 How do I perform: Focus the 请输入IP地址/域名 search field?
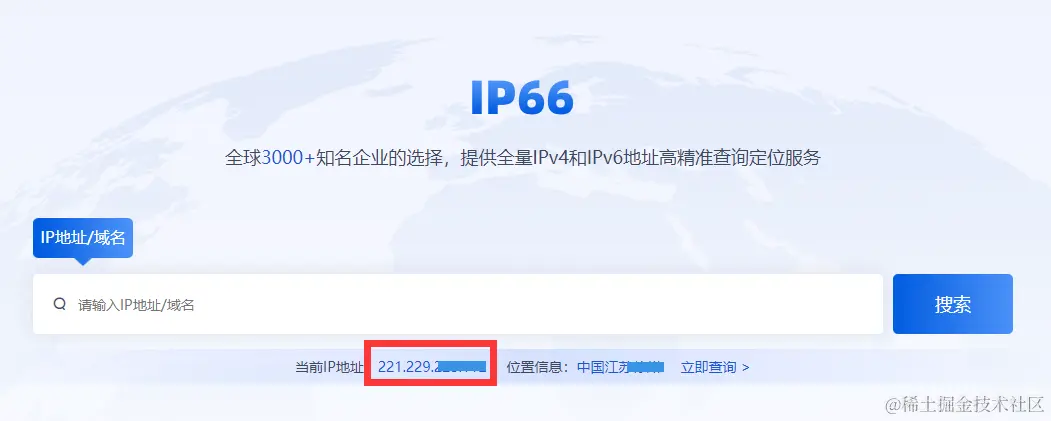458,304
